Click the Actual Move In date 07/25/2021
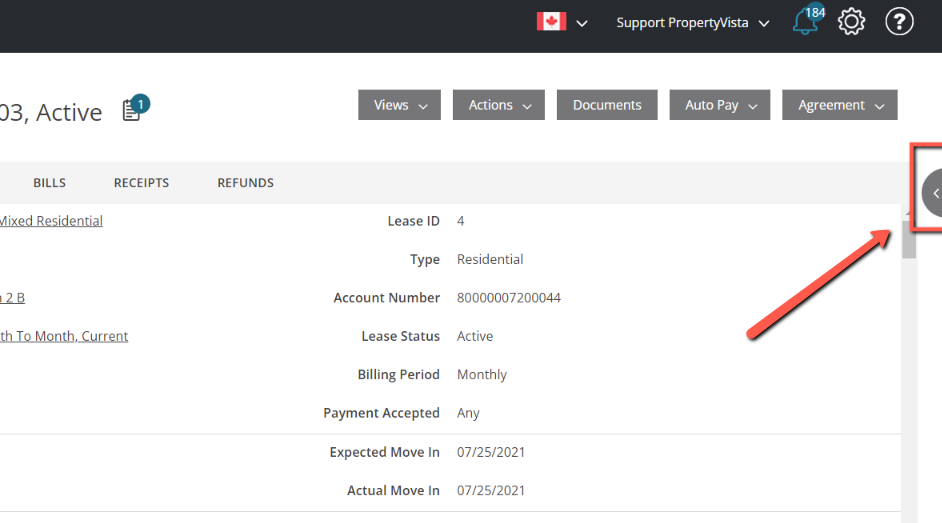The width and height of the screenshot is (942, 523). click(x=490, y=491)
